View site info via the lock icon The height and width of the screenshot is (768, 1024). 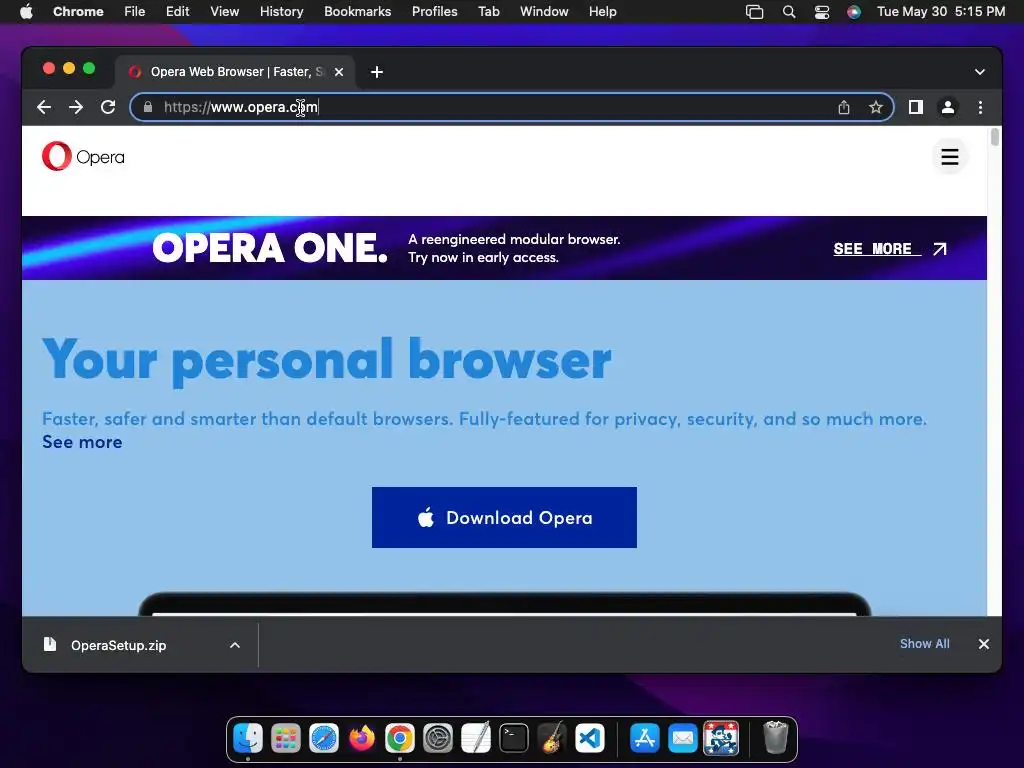(x=148, y=107)
